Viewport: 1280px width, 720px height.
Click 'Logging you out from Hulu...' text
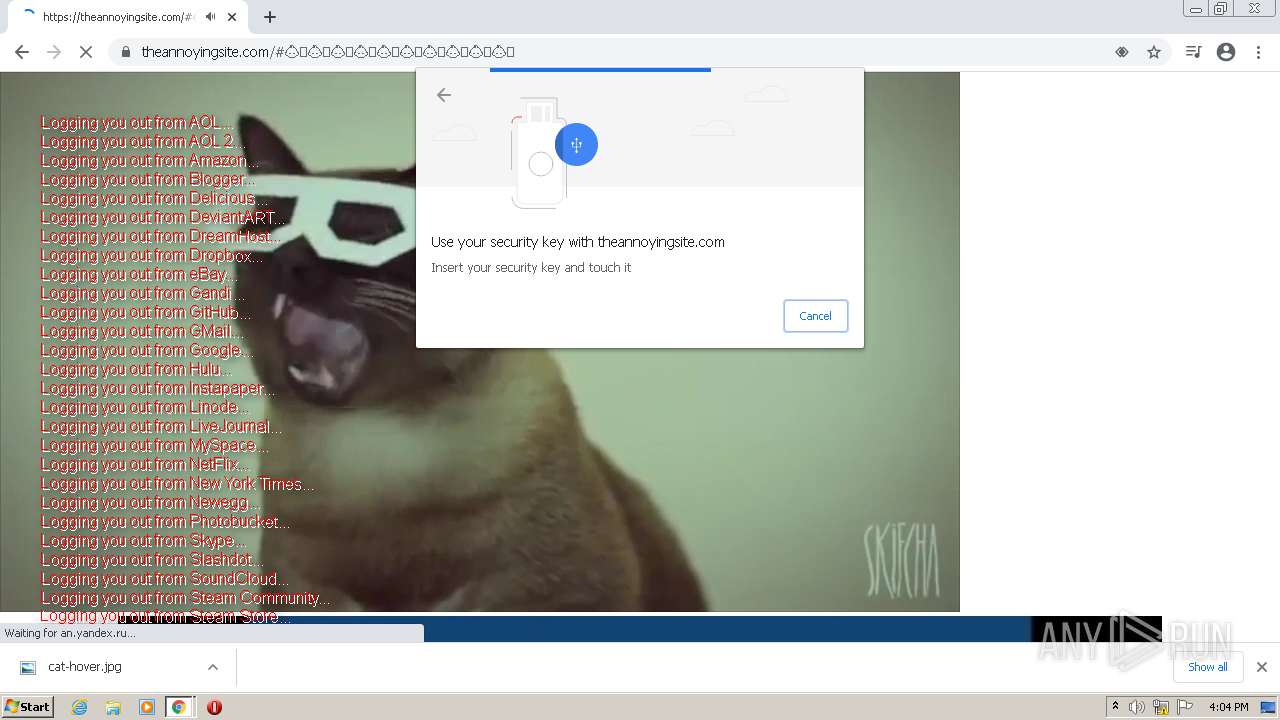136,370
